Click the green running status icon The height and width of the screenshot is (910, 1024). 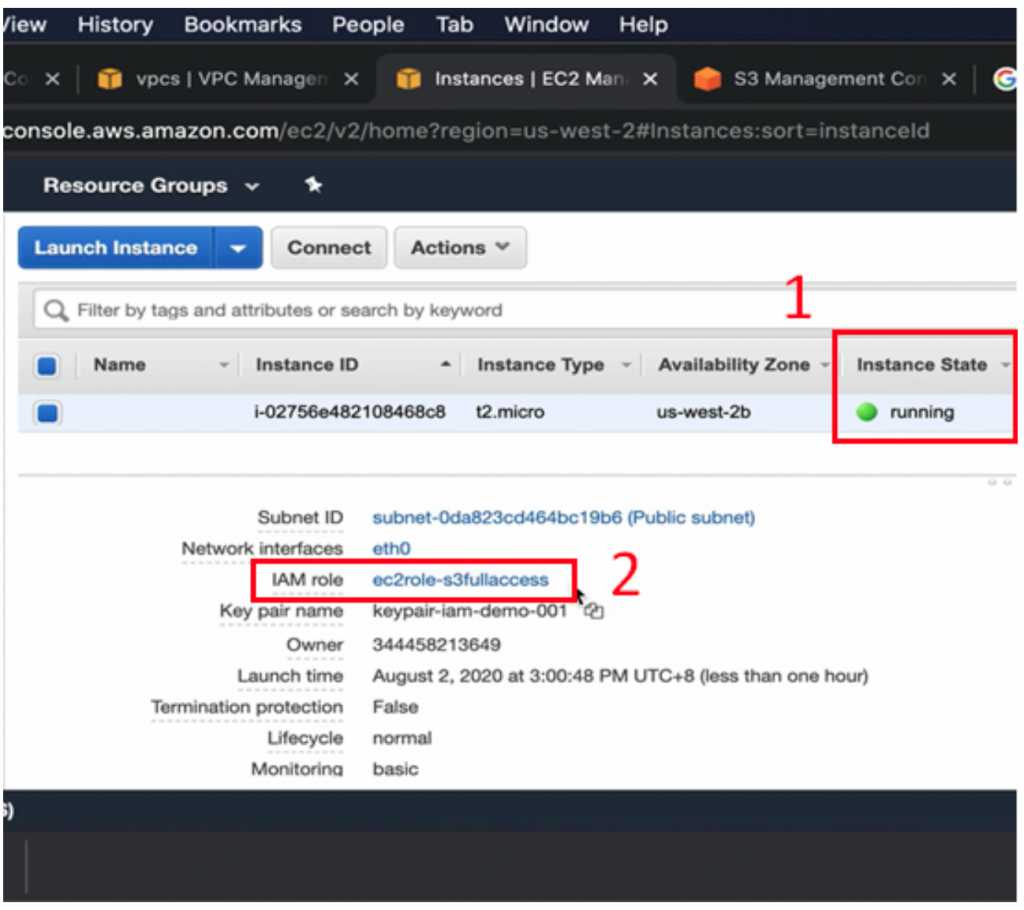coord(867,412)
